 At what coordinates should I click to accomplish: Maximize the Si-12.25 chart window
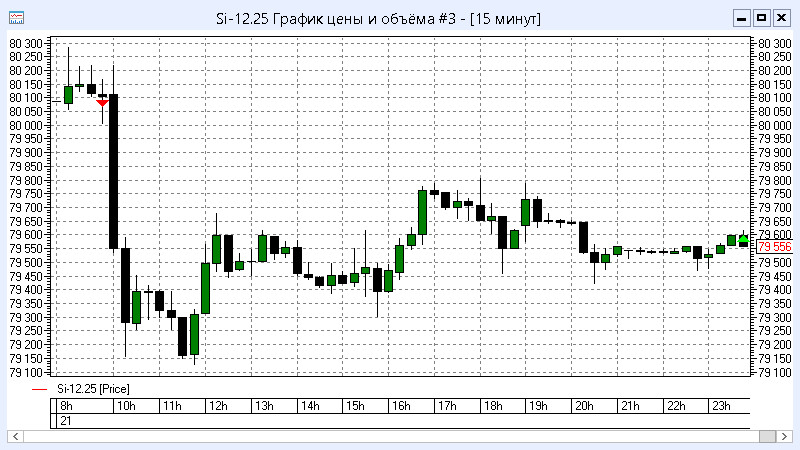tap(761, 18)
